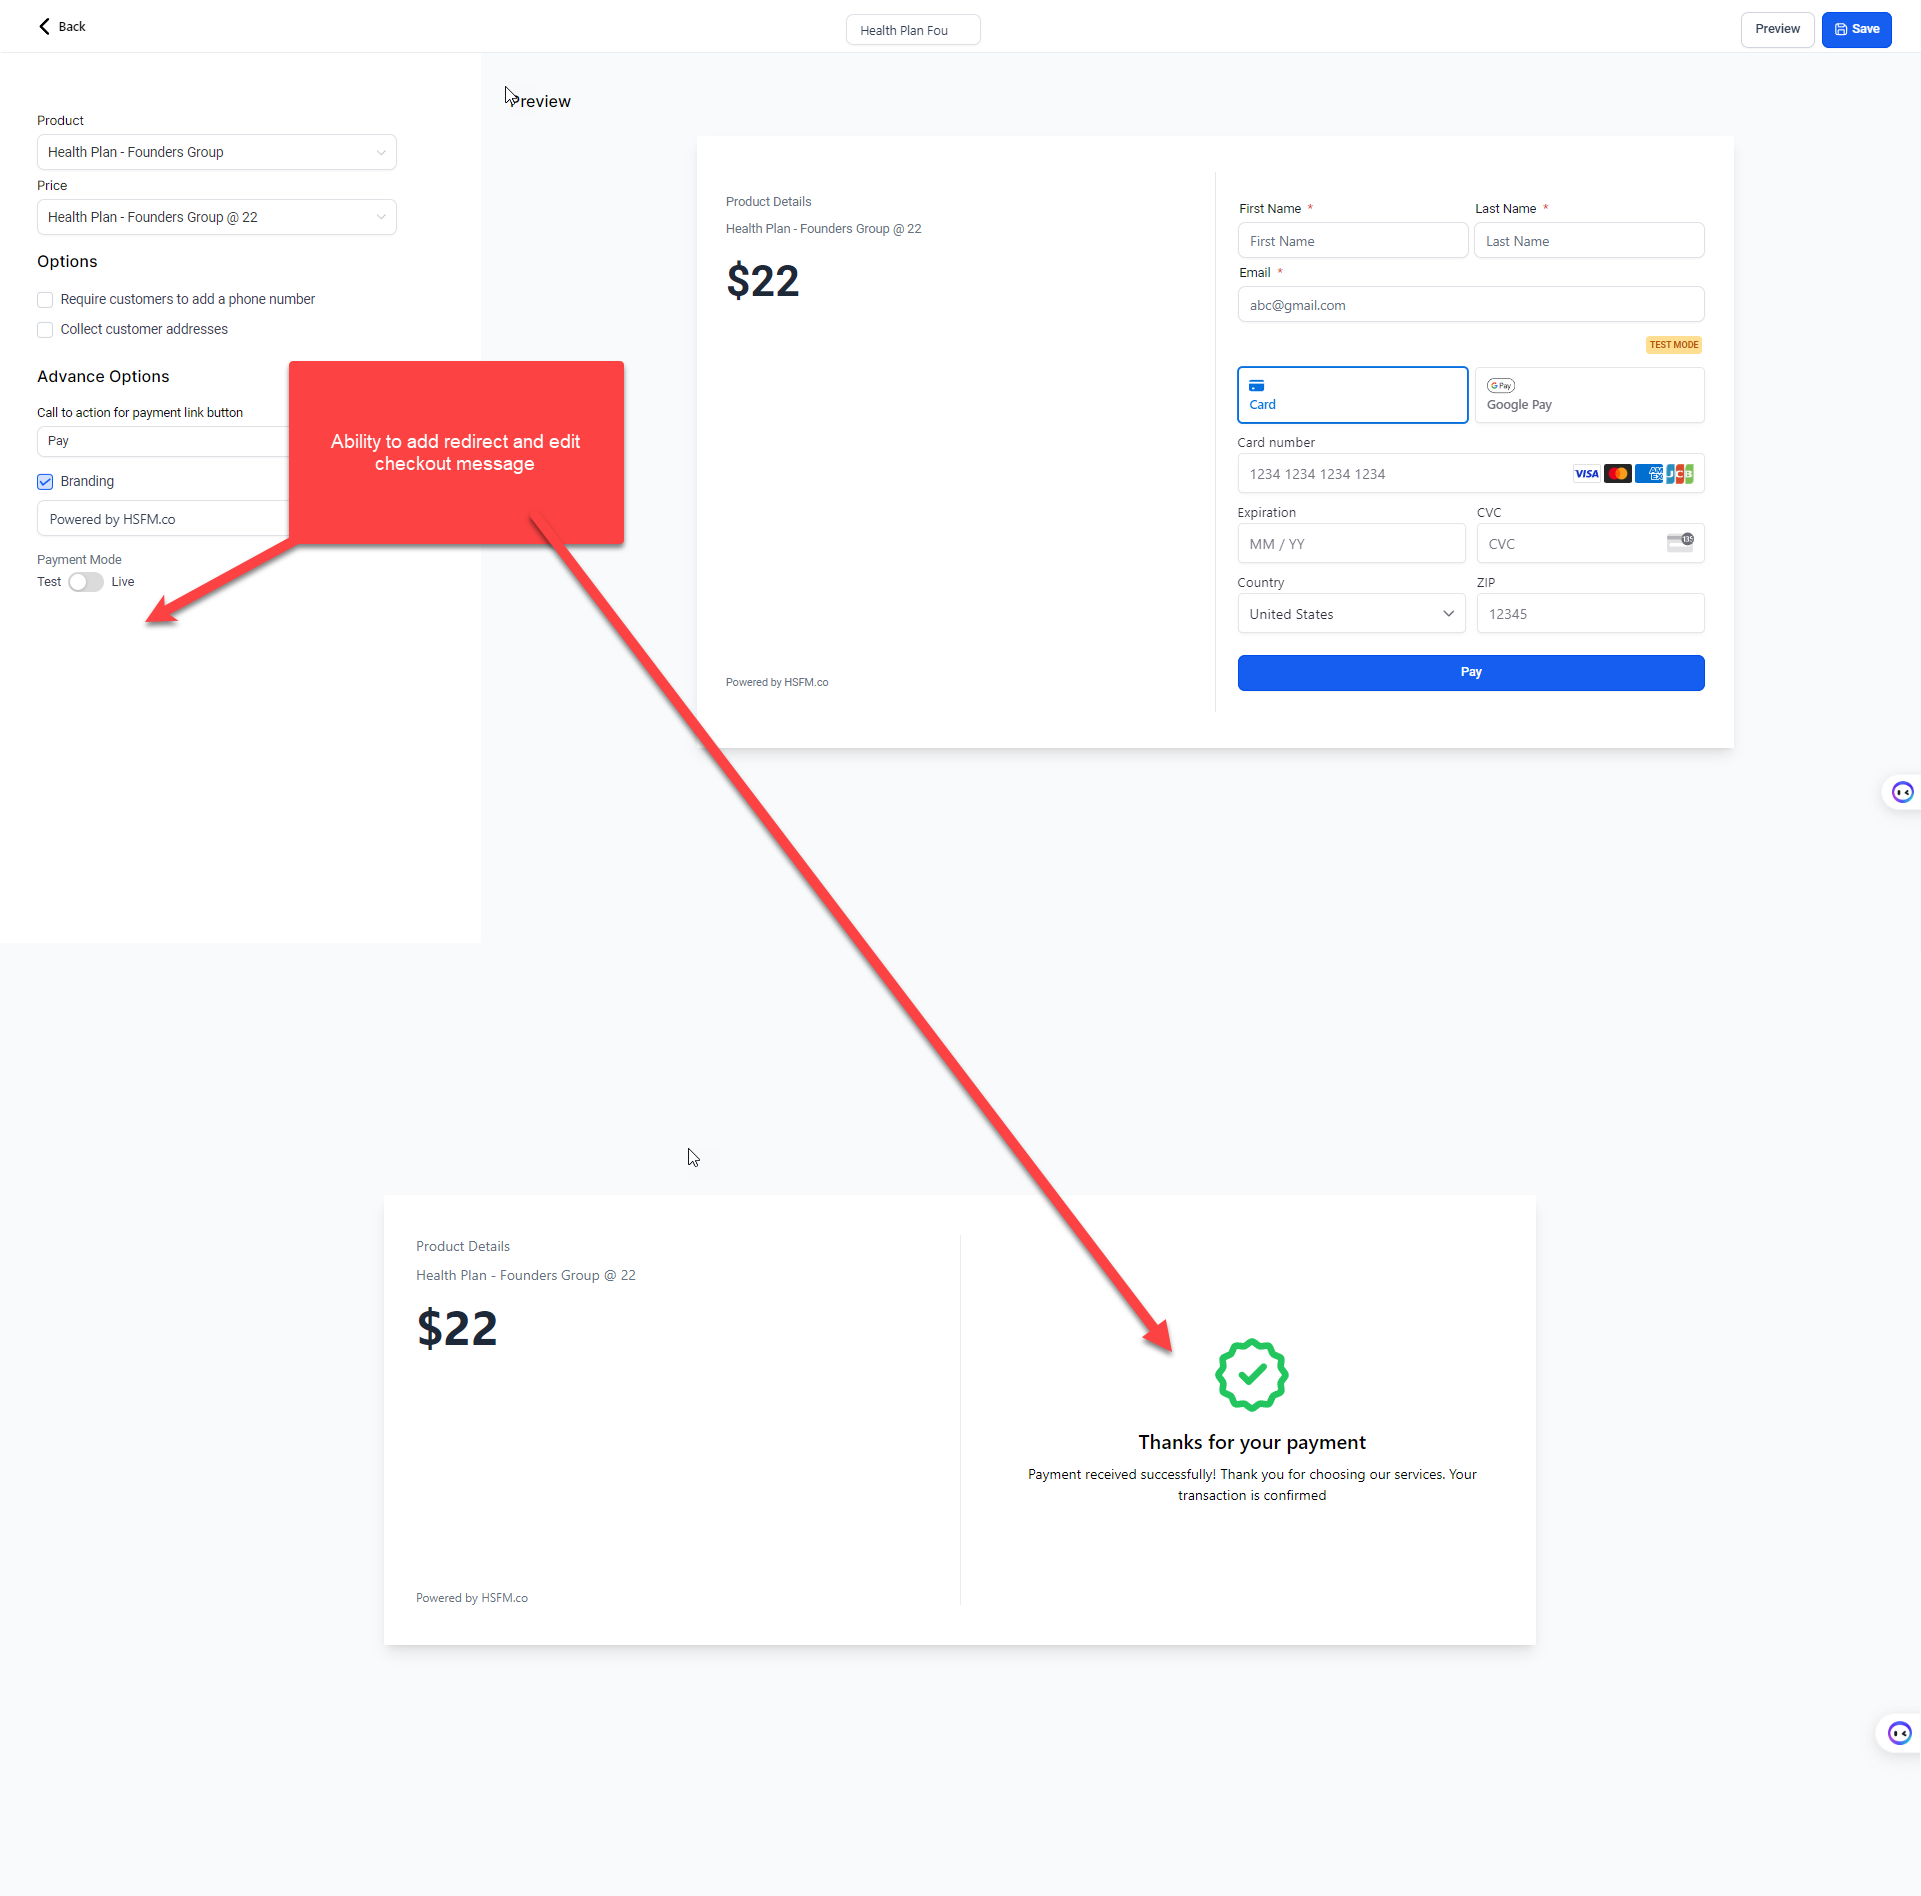Image resolution: width=1921 pixels, height=1896 pixels.
Task: Click the Back arrow icon
Action: tap(44, 27)
